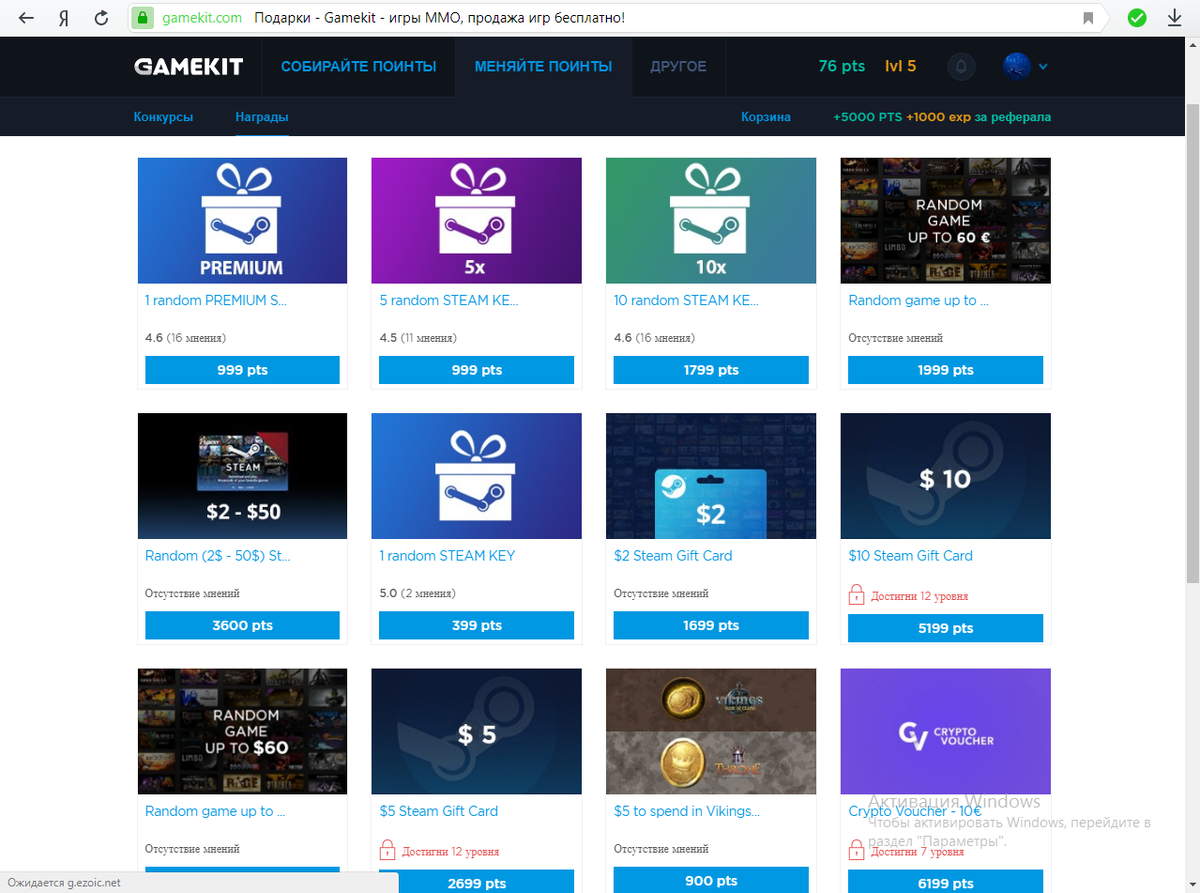This screenshot has height=893, width=1200.
Task: Click the 1799 pts button
Action: [711, 370]
